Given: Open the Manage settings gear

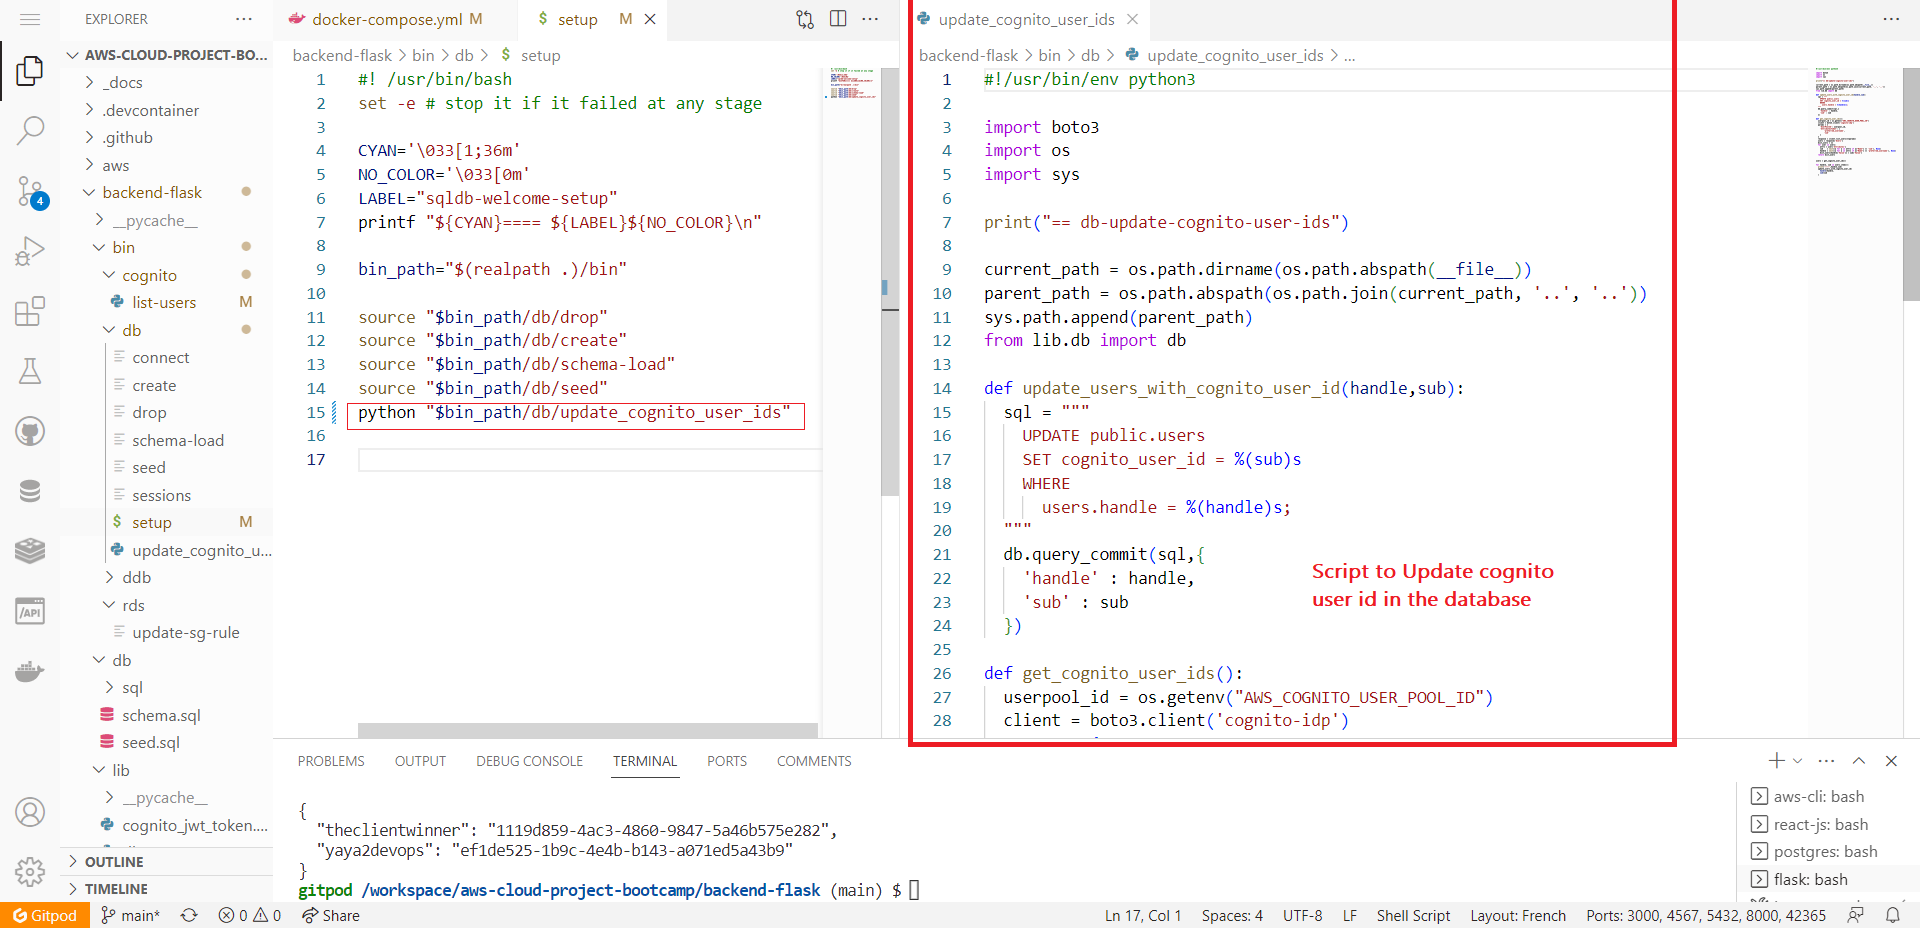Looking at the screenshot, I should (x=30, y=872).
